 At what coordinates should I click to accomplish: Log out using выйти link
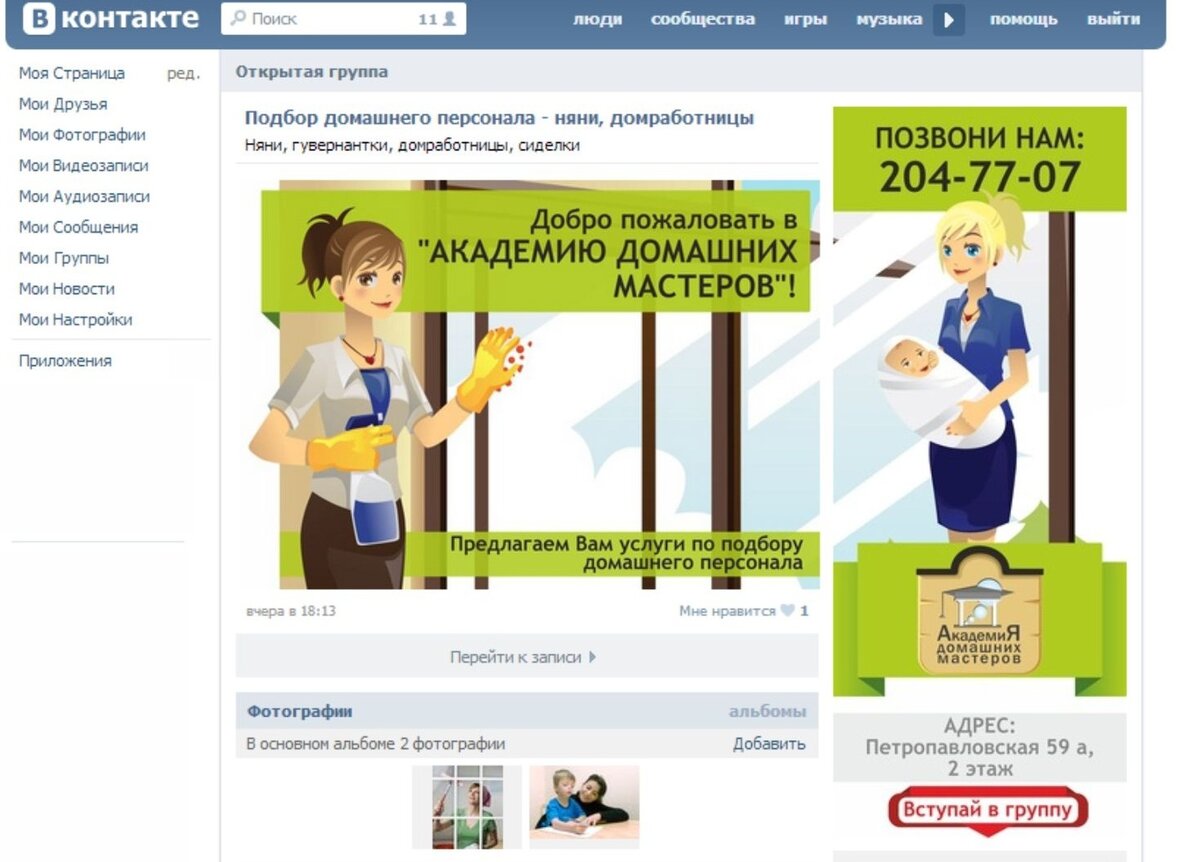[1113, 19]
